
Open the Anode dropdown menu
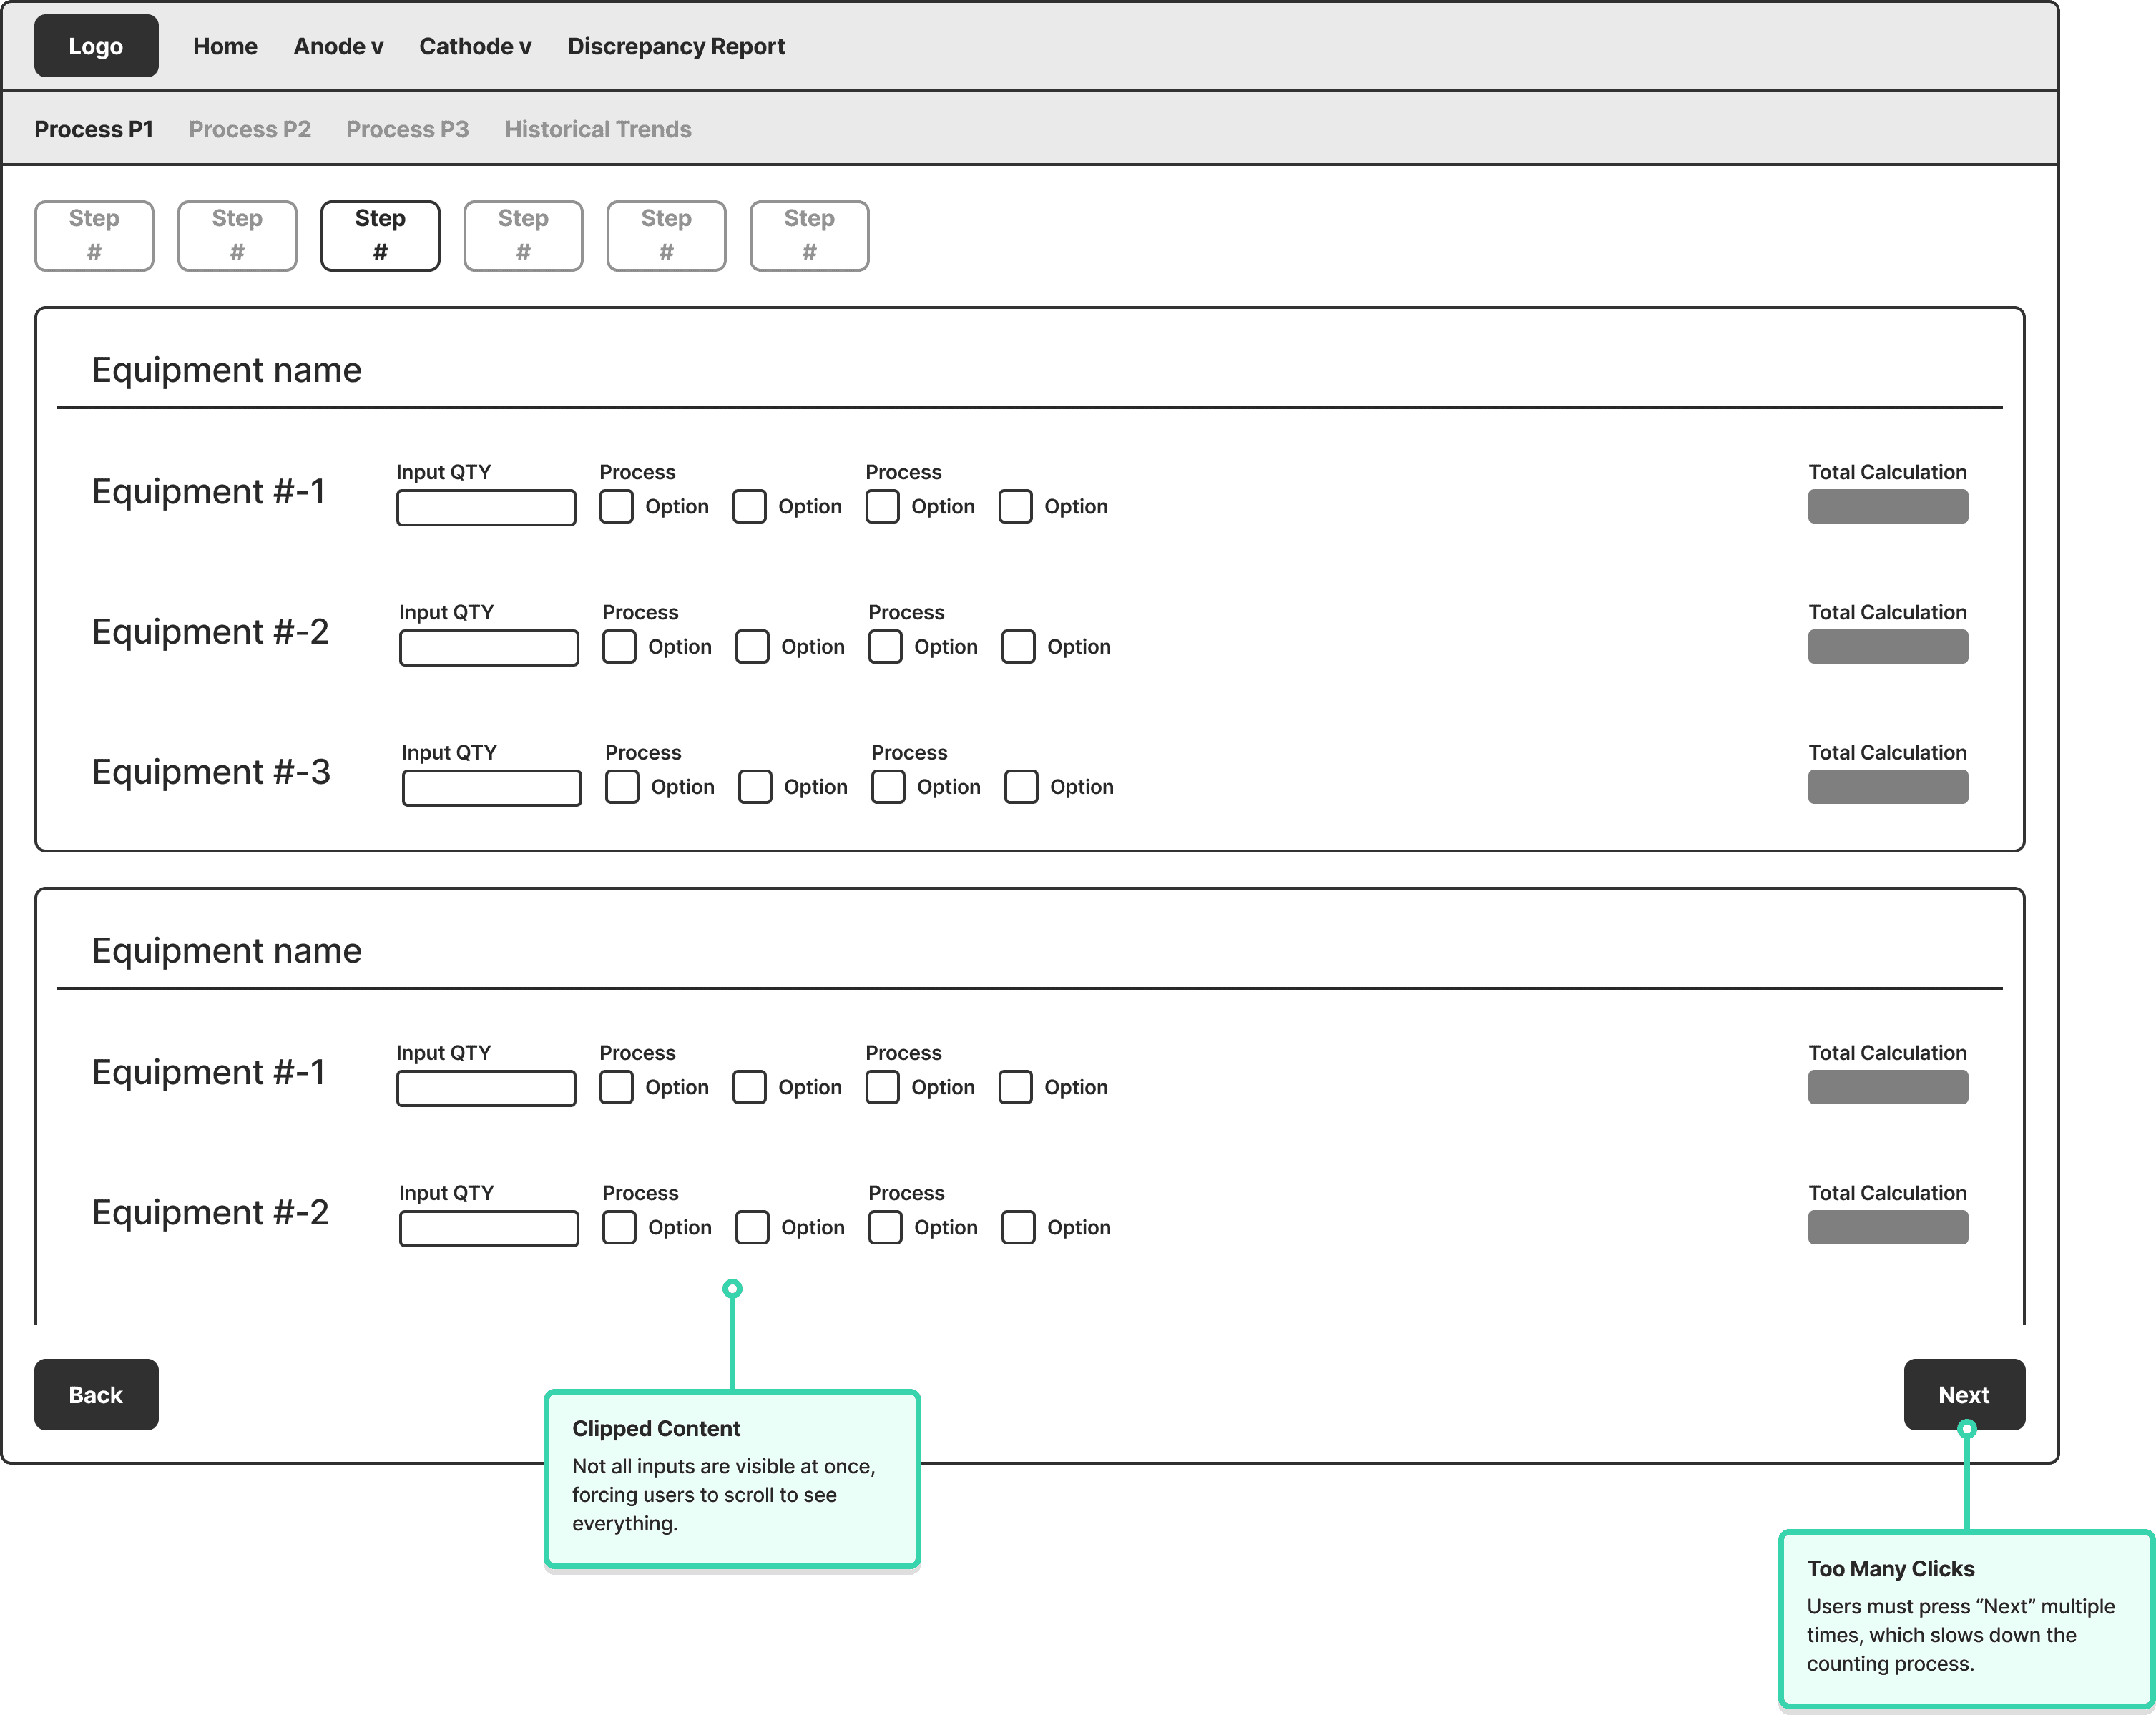click(338, 46)
